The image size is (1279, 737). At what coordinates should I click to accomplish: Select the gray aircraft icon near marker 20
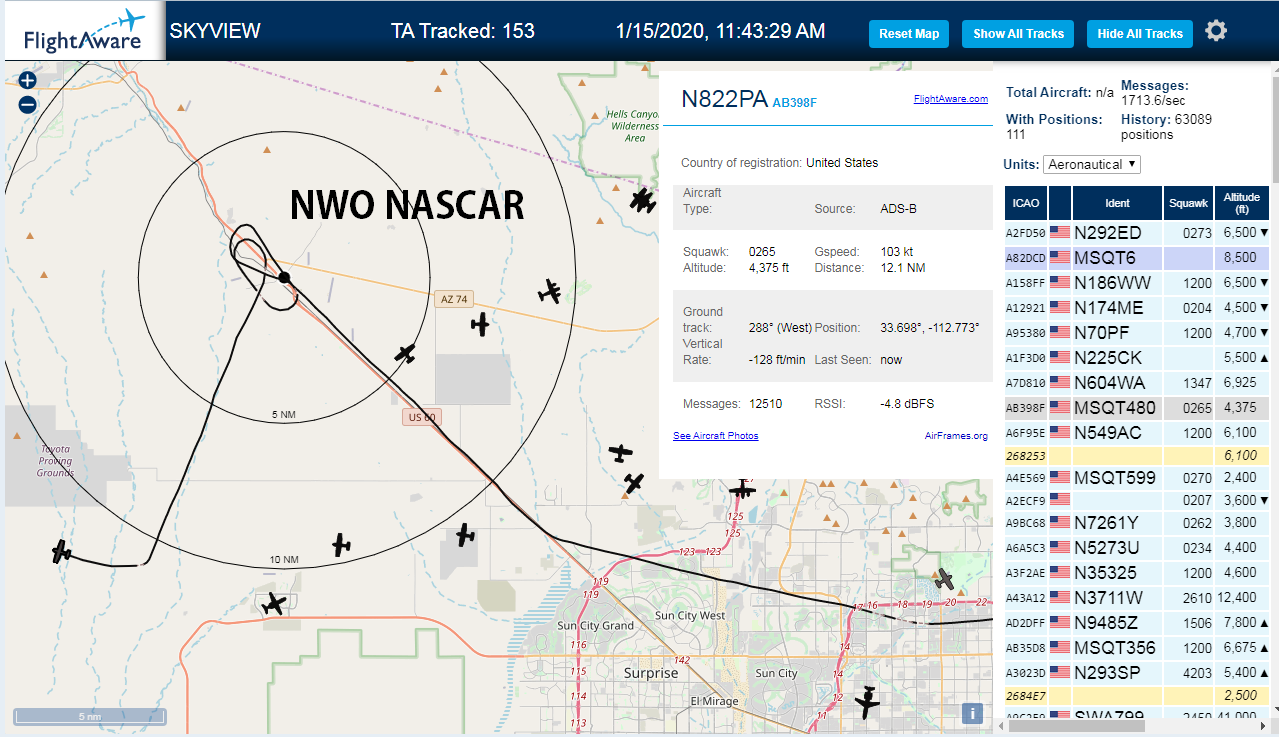pos(944,578)
